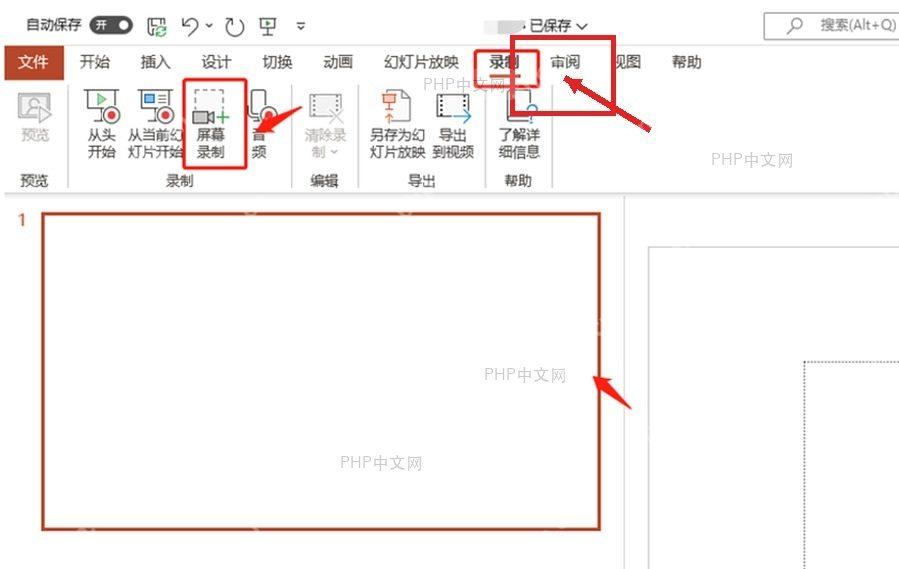
Task: Start slideshow from quick access toolbar icon
Action: pos(268,26)
